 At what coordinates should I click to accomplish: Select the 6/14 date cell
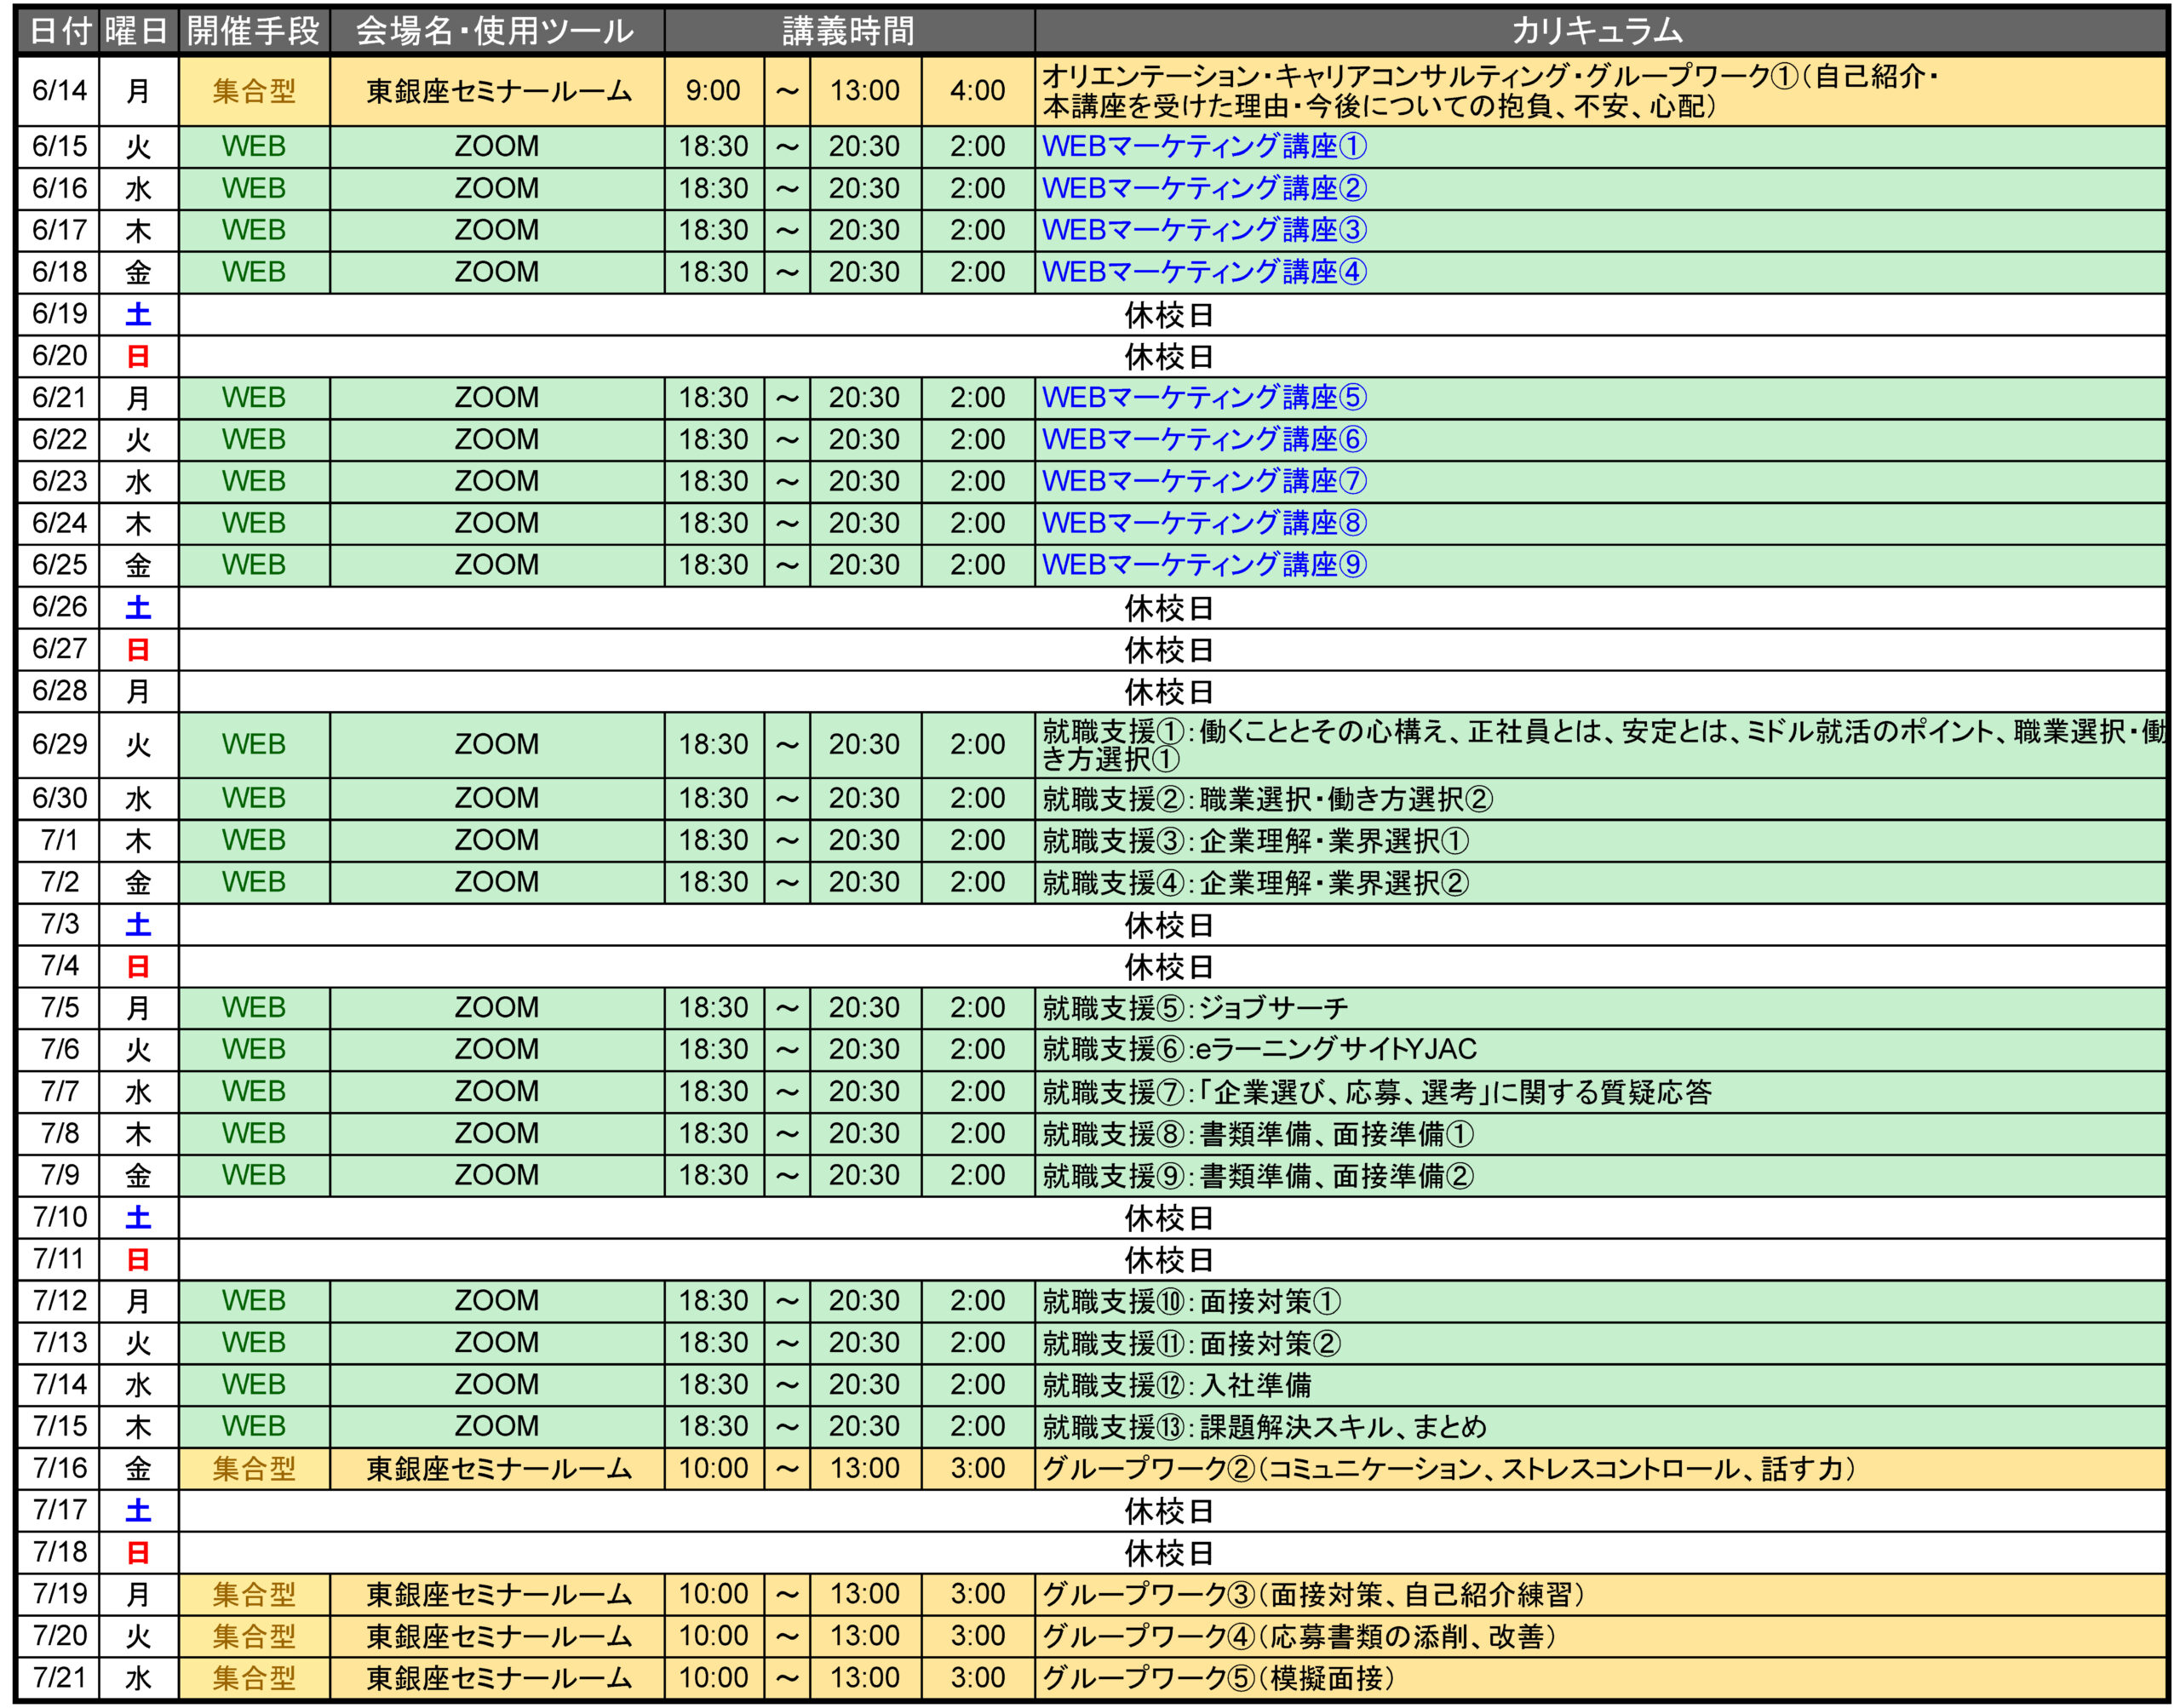tap(59, 91)
